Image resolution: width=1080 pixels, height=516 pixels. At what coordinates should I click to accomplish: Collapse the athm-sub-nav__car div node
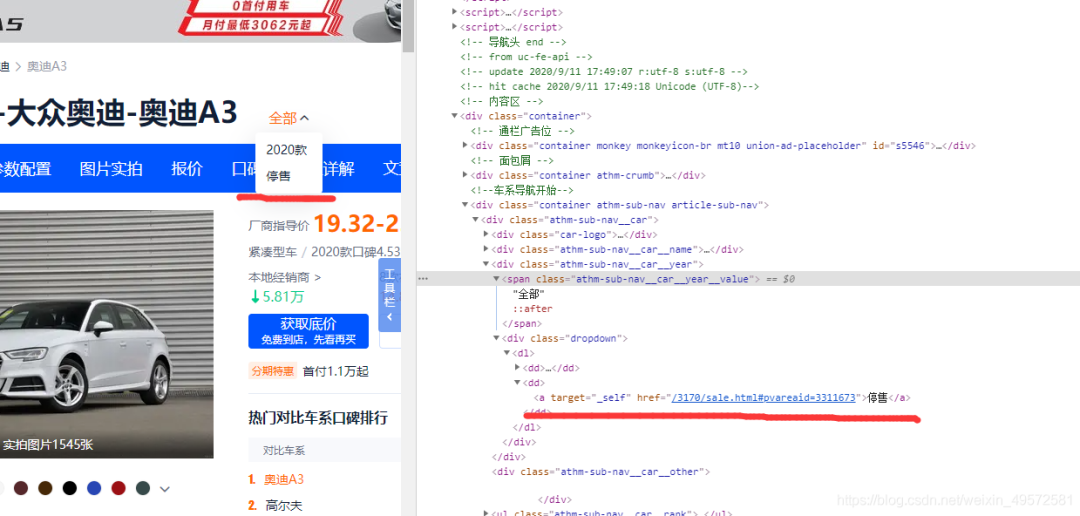tap(476, 220)
